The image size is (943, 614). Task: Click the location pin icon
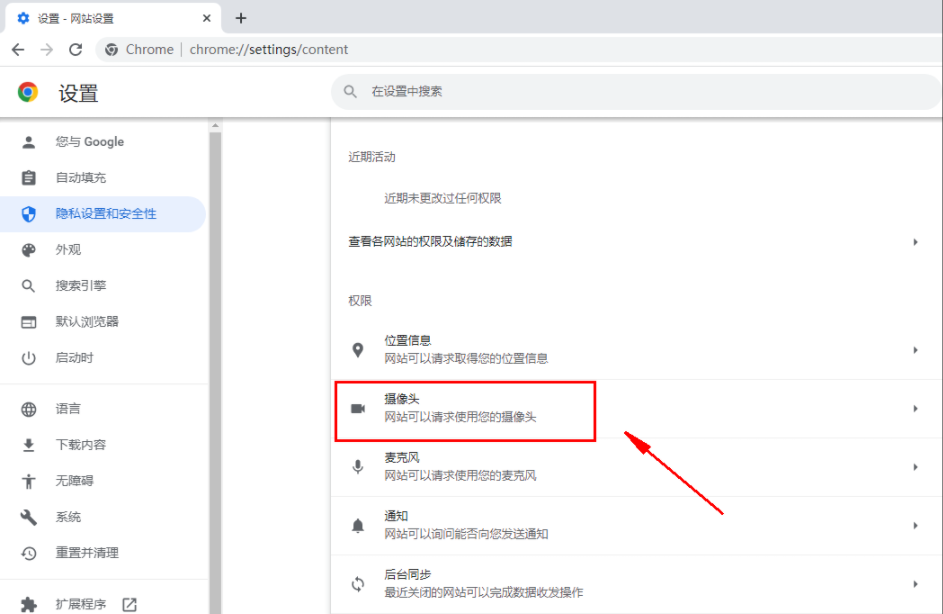[358, 350]
